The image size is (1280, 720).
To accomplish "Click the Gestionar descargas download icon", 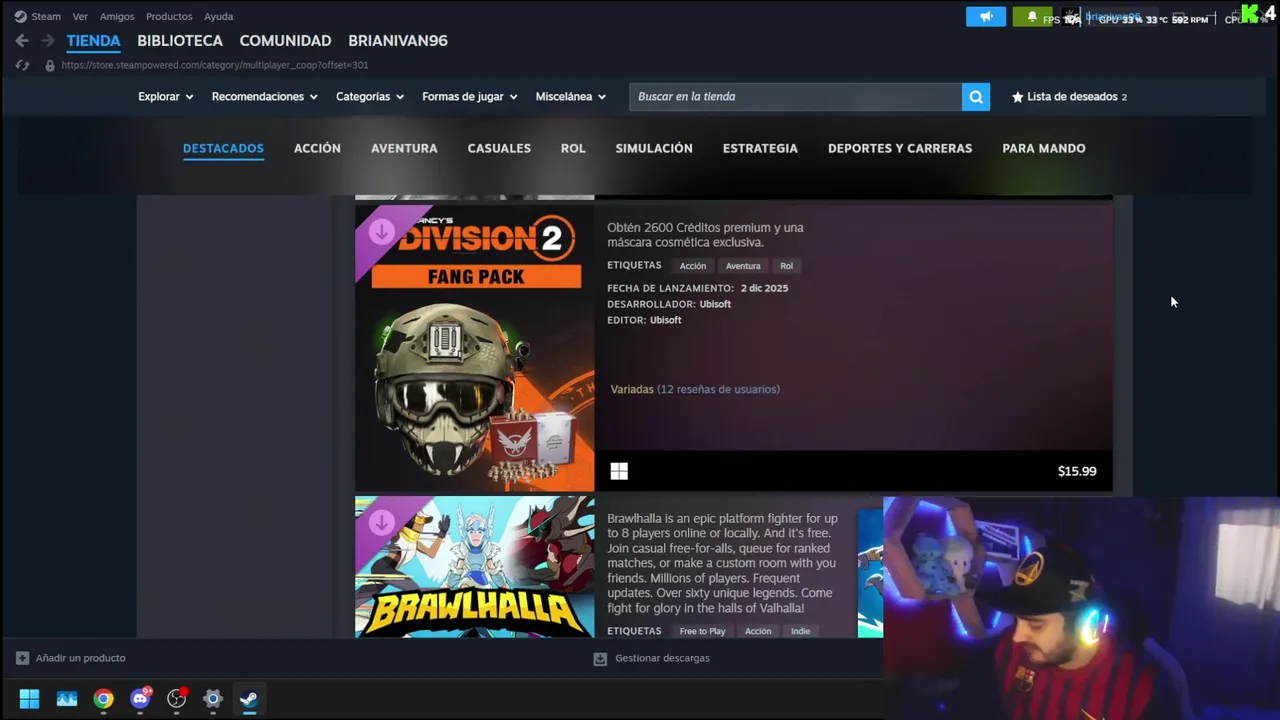I will 600,658.
